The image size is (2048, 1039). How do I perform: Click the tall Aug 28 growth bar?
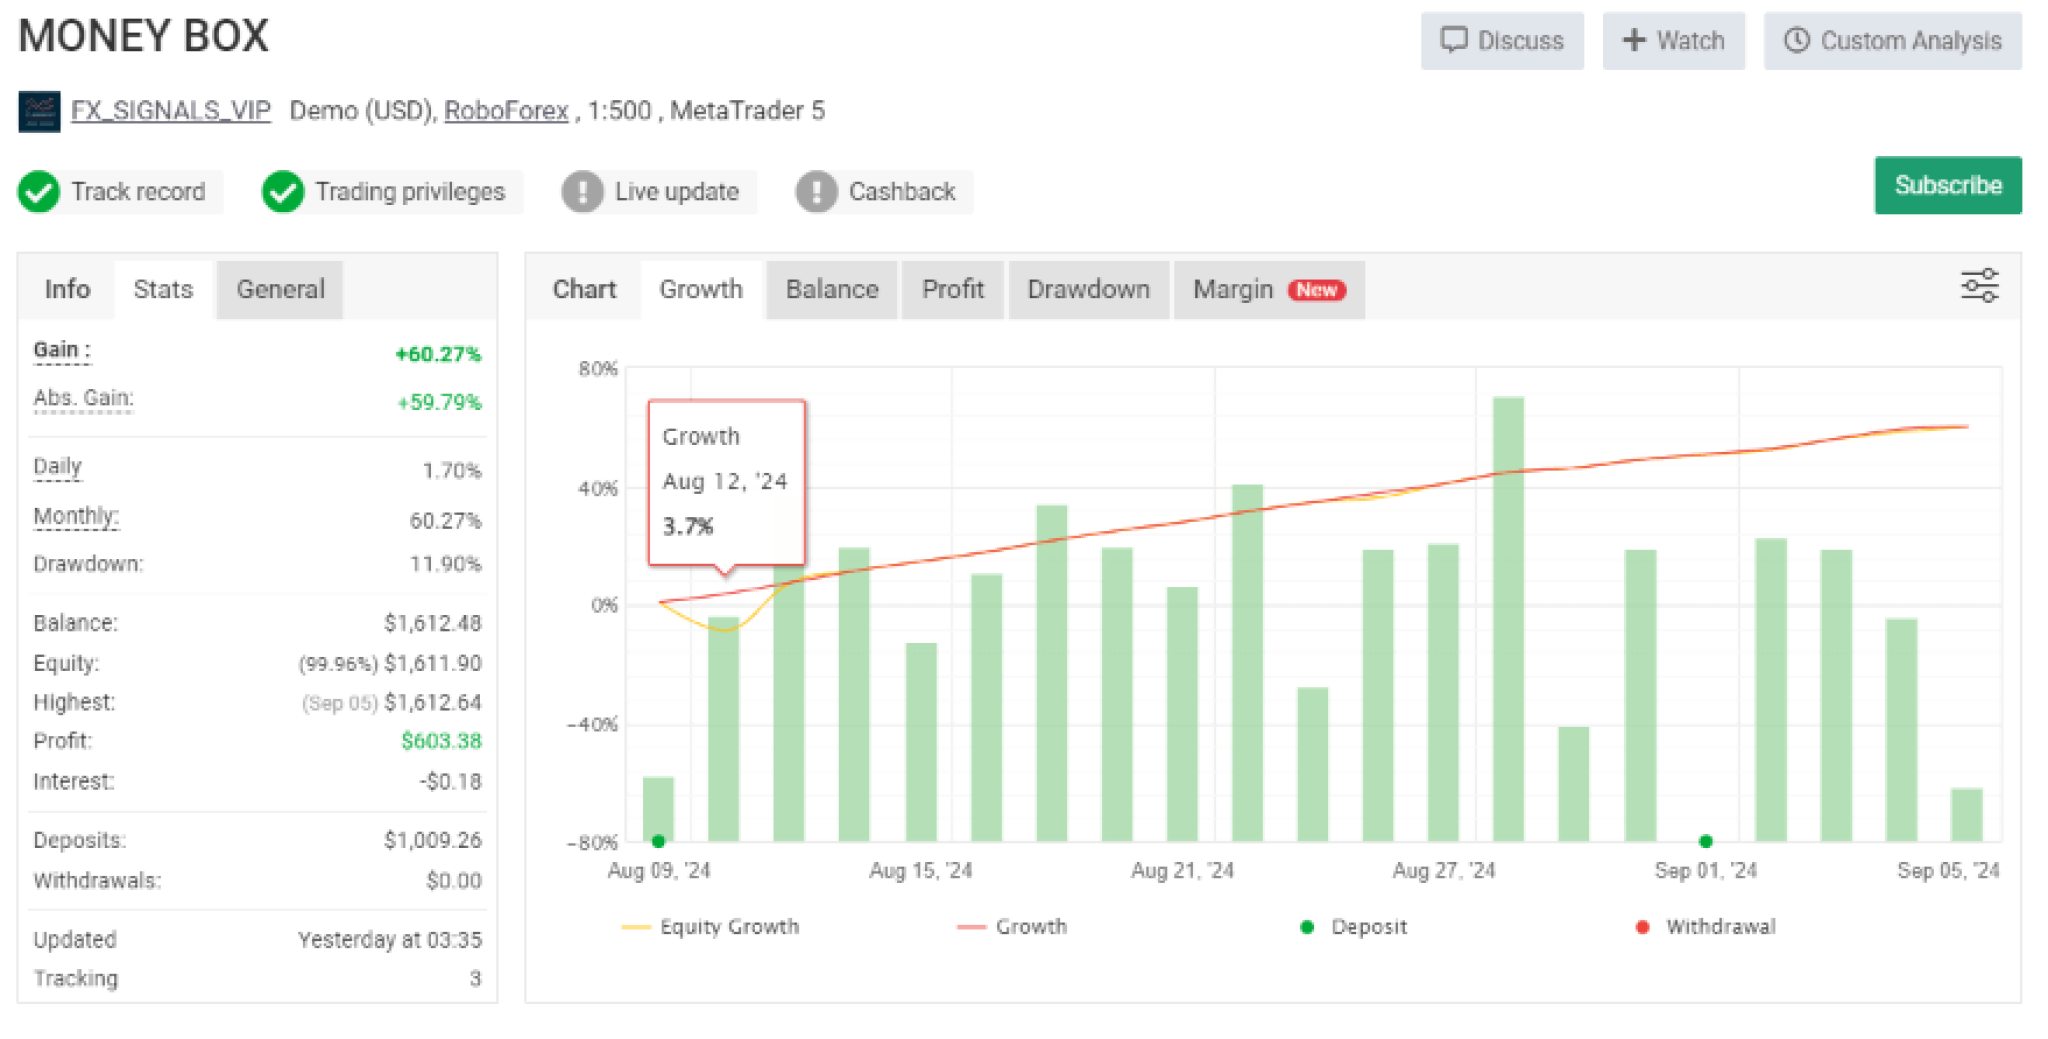[x=1508, y=619]
